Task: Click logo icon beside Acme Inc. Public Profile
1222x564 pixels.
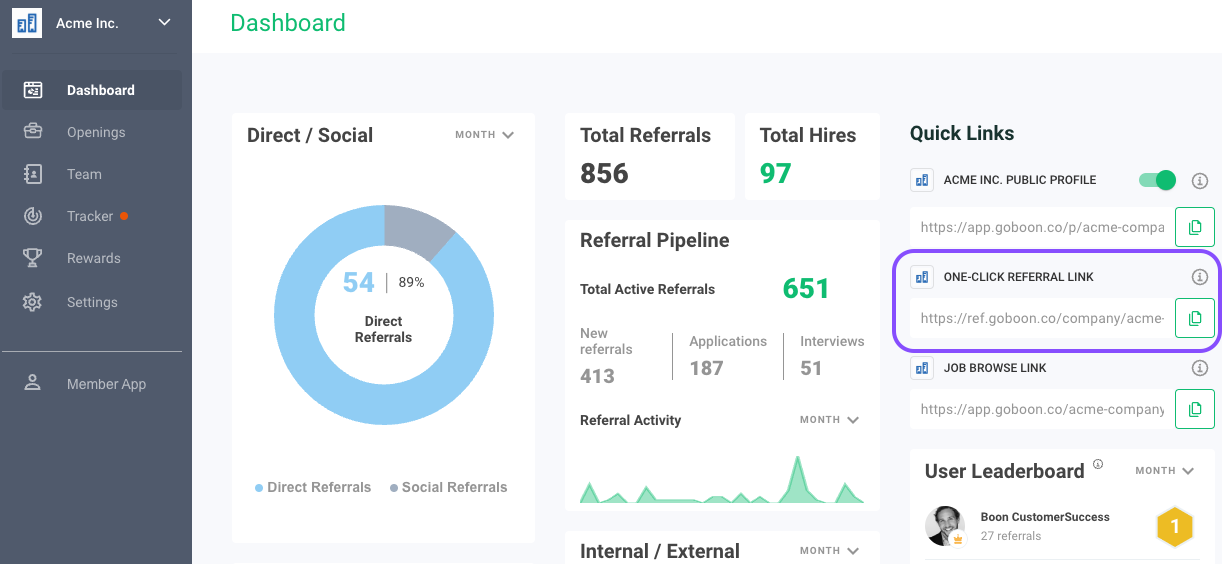Action: (921, 180)
